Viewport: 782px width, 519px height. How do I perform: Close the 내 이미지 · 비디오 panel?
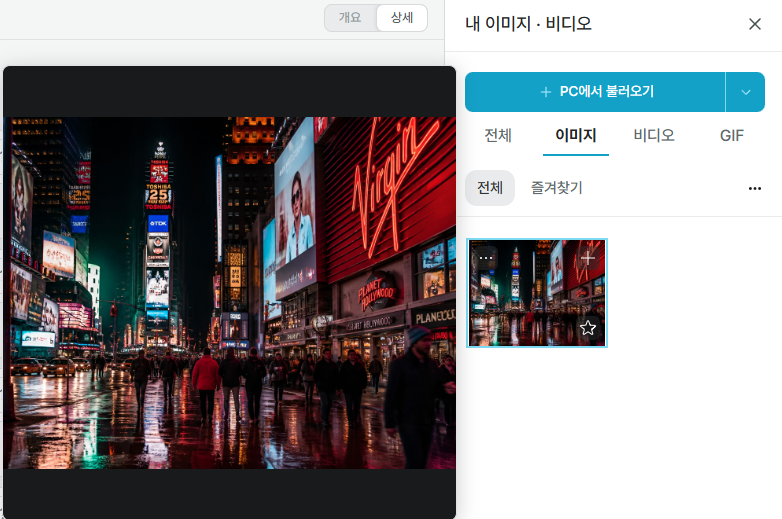(x=755, y=24)
